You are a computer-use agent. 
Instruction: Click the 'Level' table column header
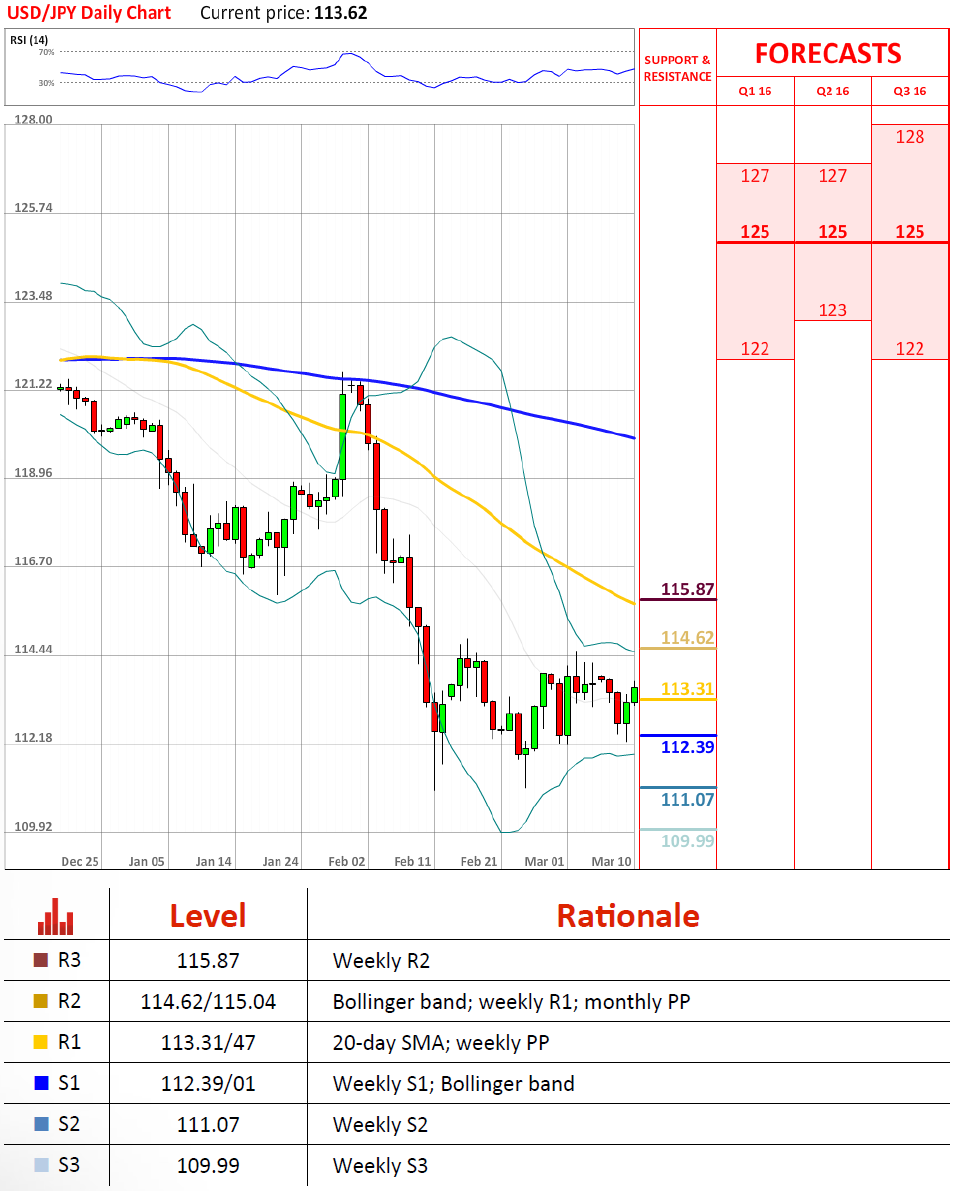(208, 916)
